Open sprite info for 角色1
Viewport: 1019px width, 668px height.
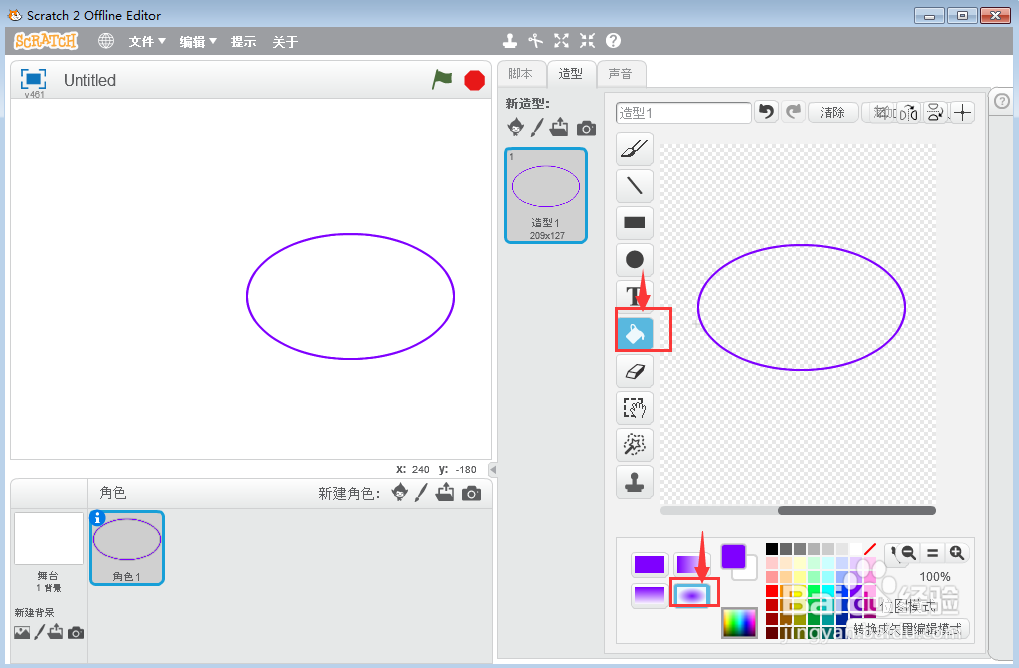coord(97,518)
